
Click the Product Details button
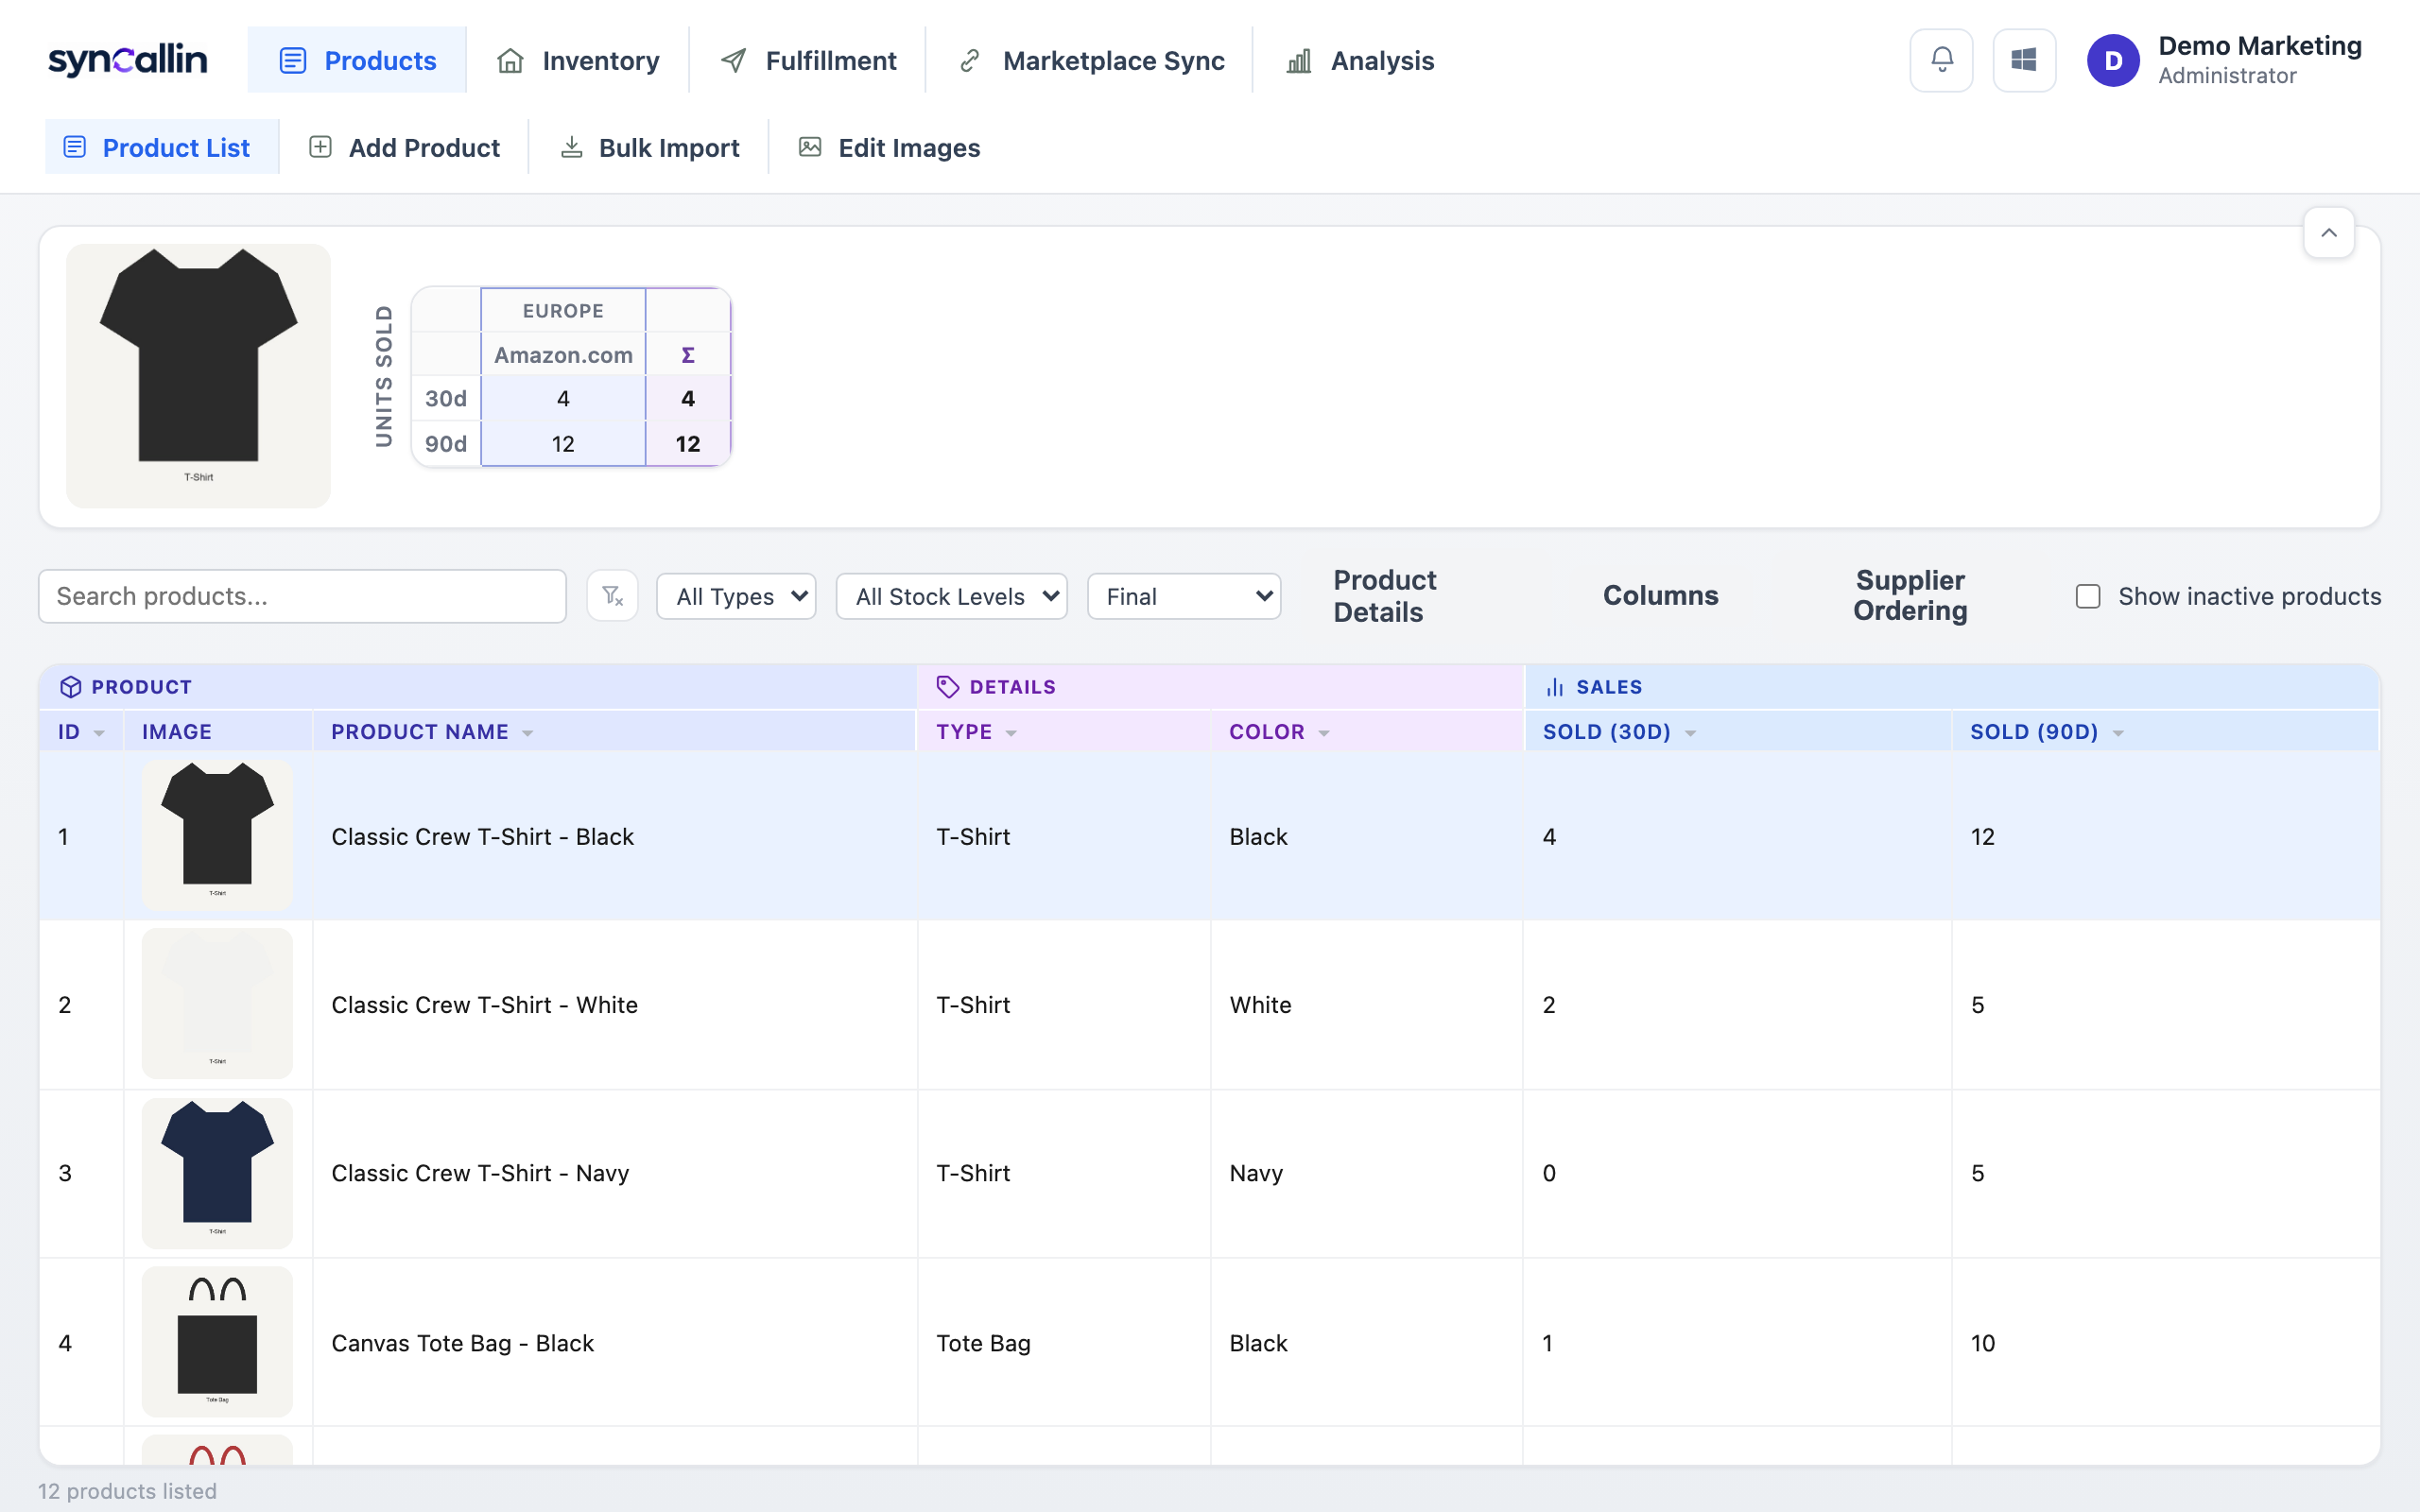tap(1384, 596)
